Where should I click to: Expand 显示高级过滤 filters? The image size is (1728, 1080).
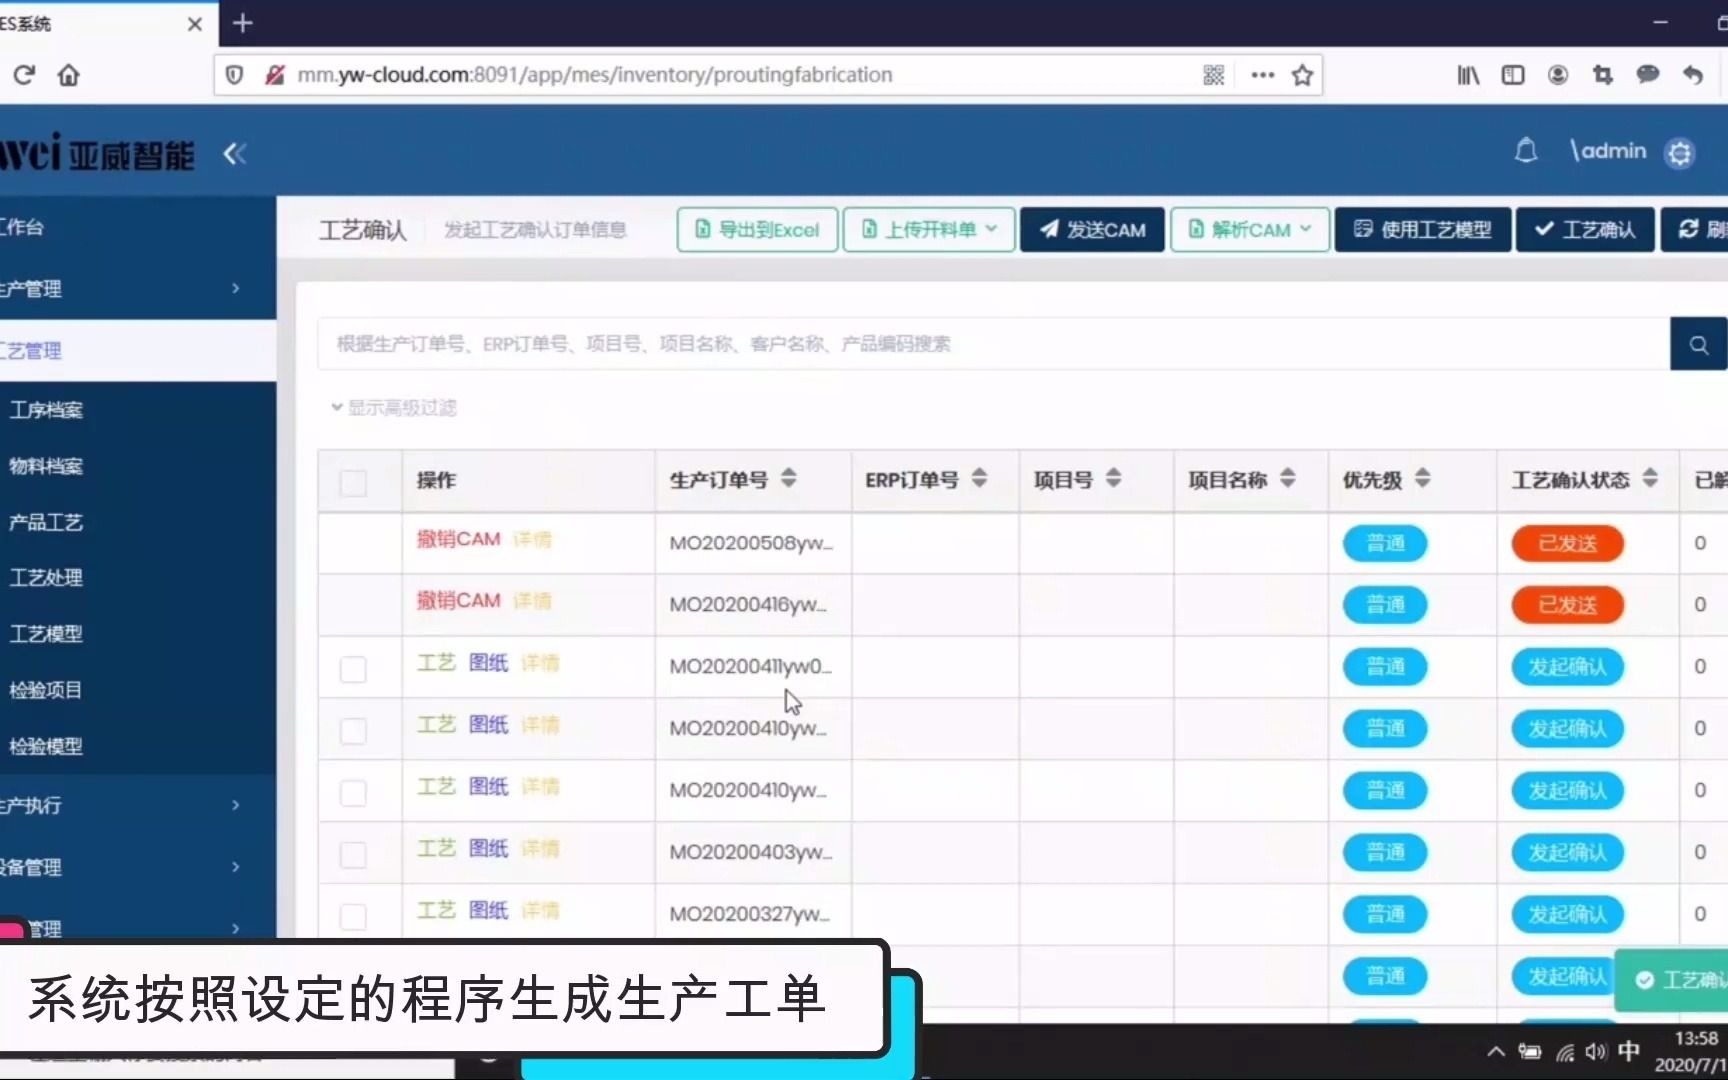[x=394, y=408]
